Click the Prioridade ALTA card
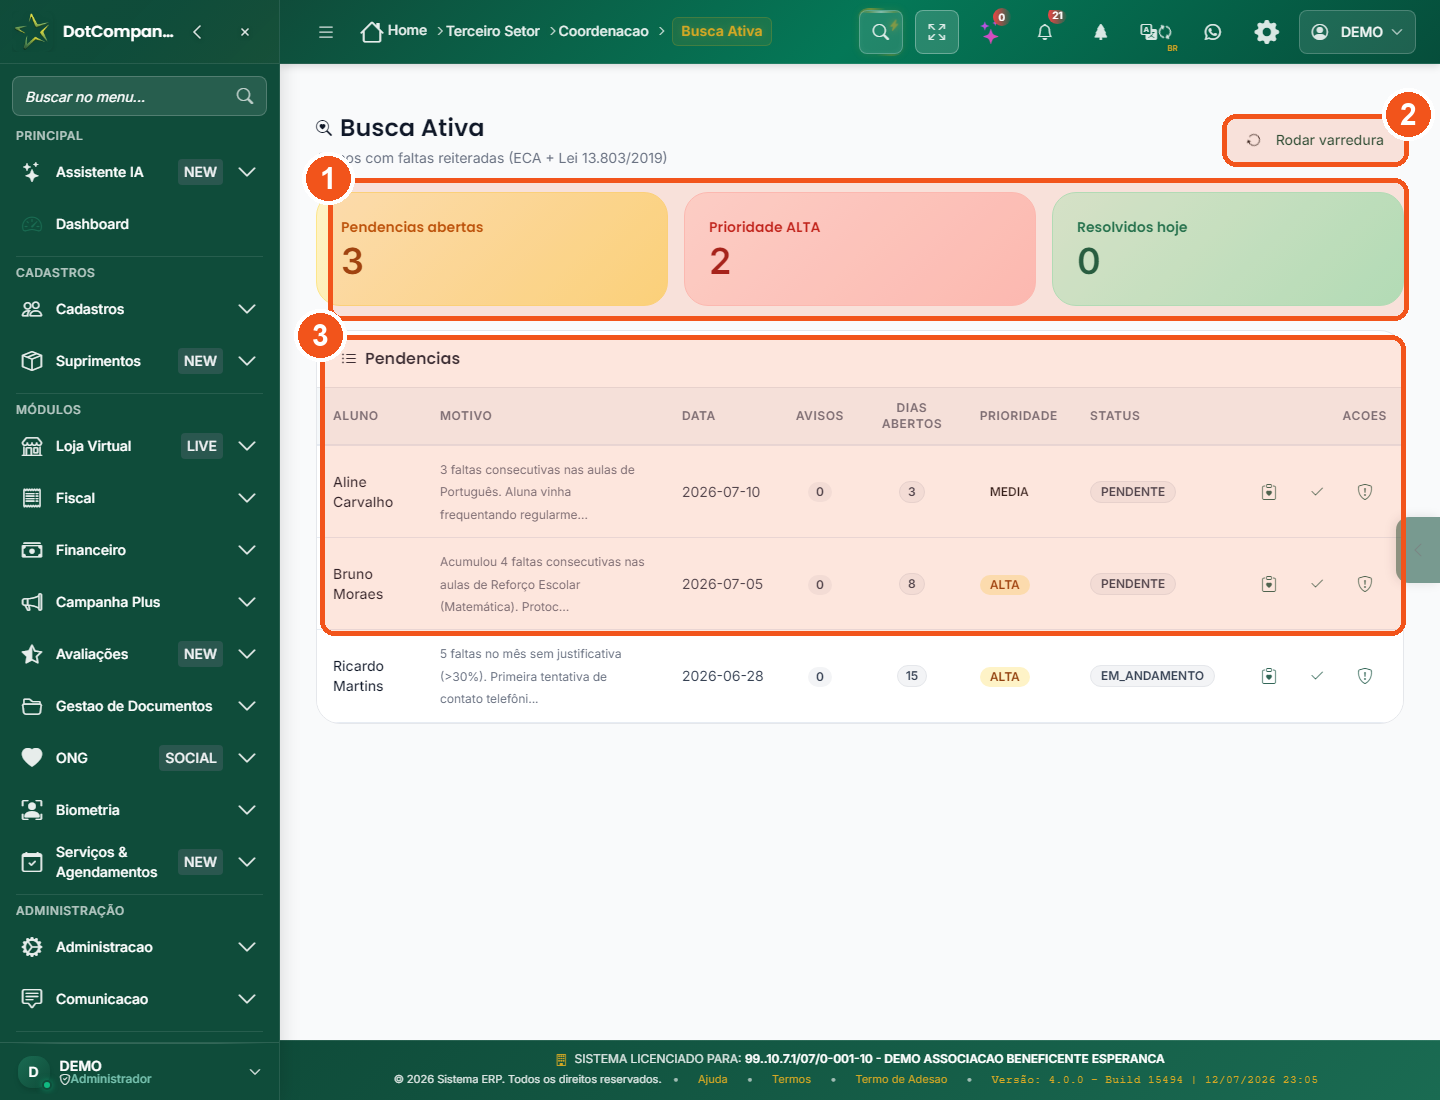 point(860,249)
